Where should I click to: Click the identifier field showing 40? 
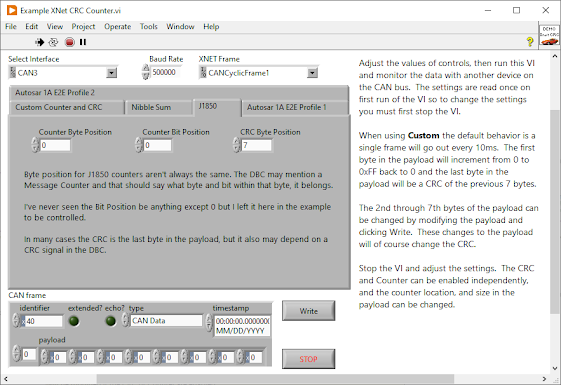pyautogui.click(x=42, y=321)
